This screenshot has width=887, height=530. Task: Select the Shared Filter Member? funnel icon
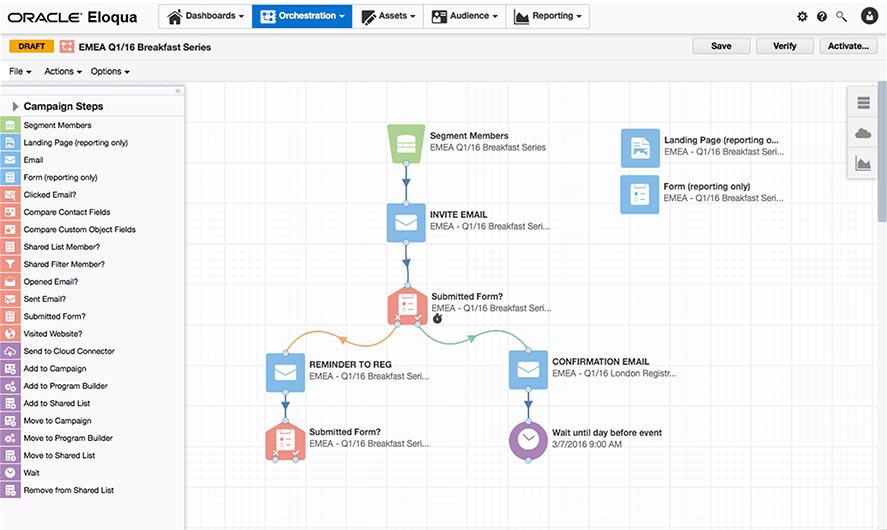[10, 264]
